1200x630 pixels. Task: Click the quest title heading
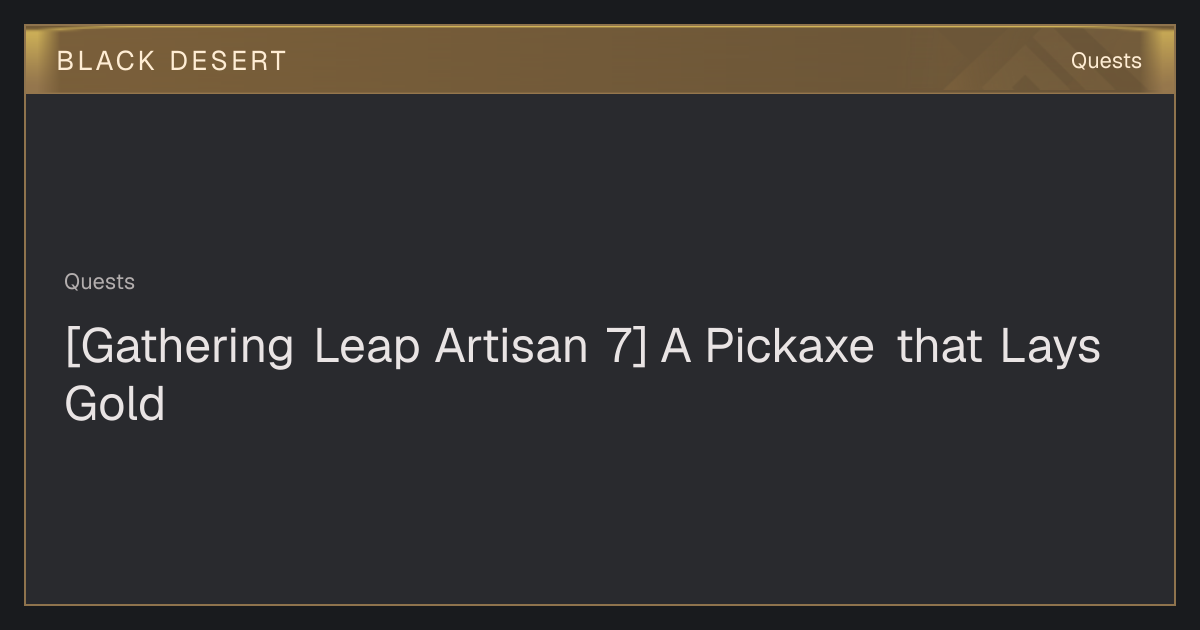point(582,375)
